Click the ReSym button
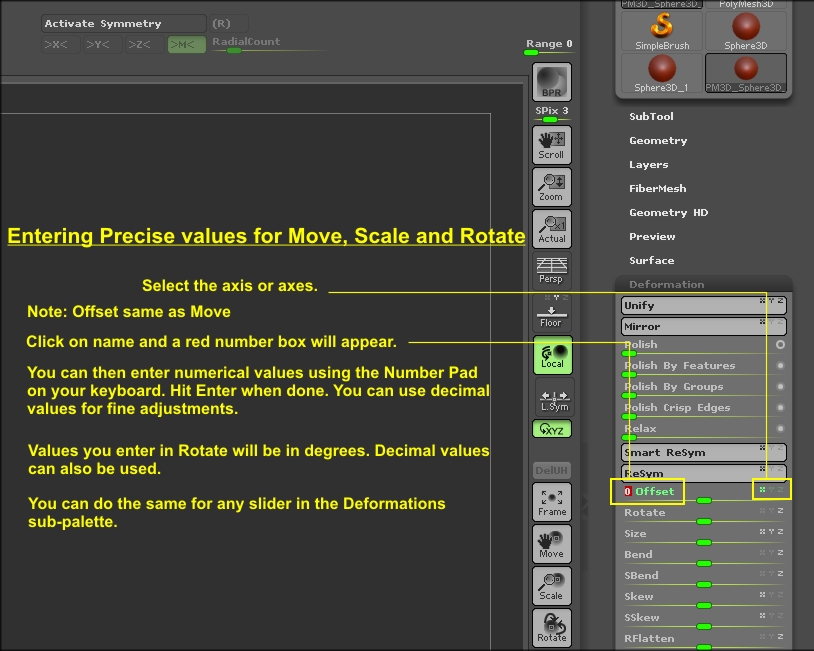This screenshot has width=814, height=651. click(x=703, y=473)
